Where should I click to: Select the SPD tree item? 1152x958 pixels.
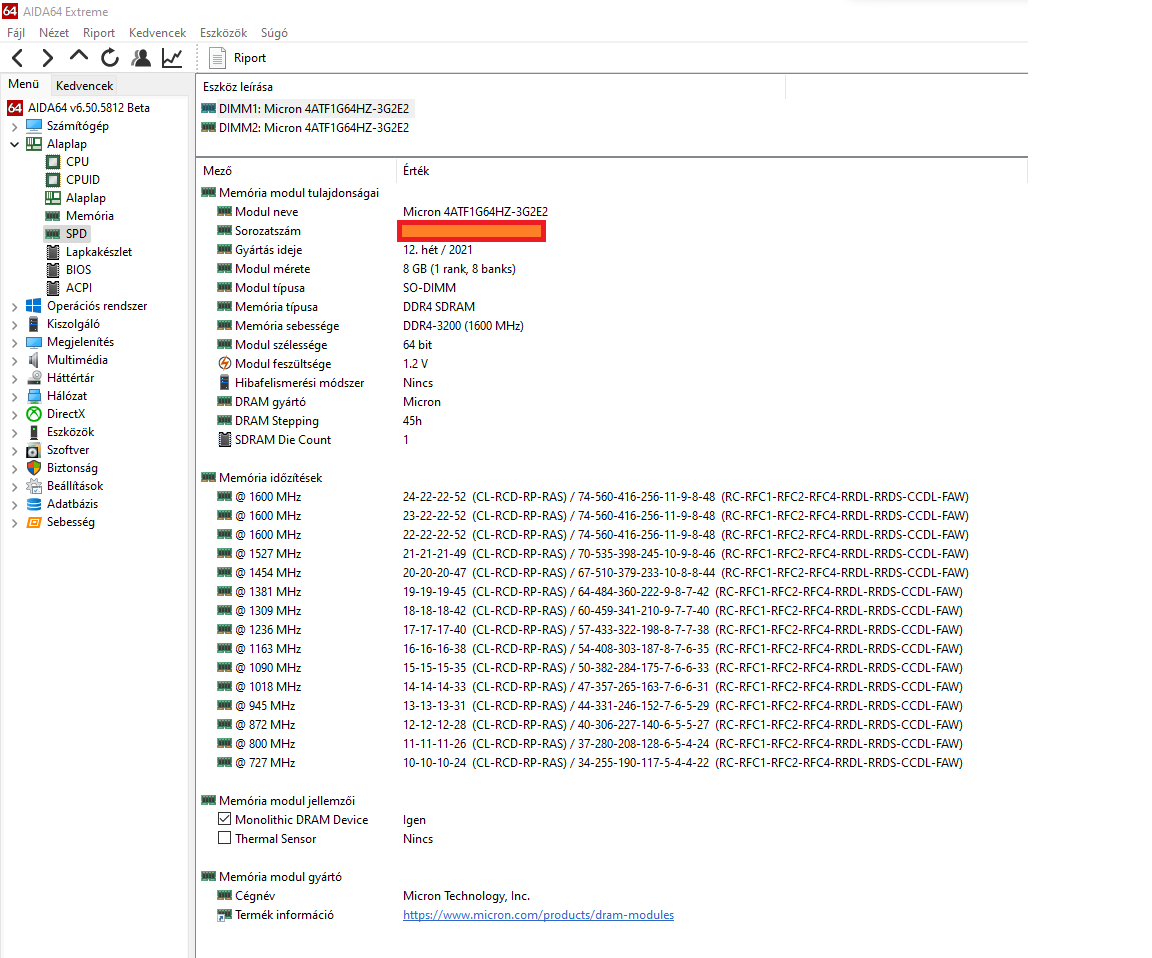(67, 234)
